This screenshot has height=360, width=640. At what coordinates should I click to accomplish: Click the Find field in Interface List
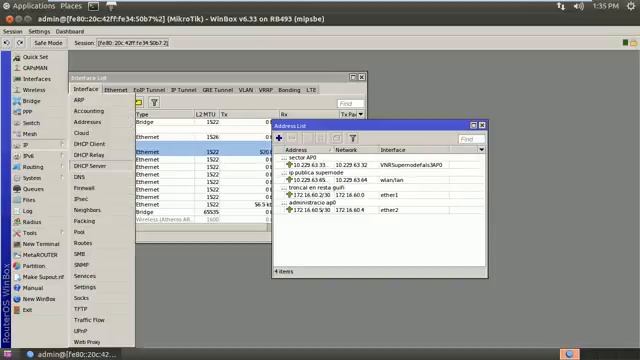(x=351, y=104)
